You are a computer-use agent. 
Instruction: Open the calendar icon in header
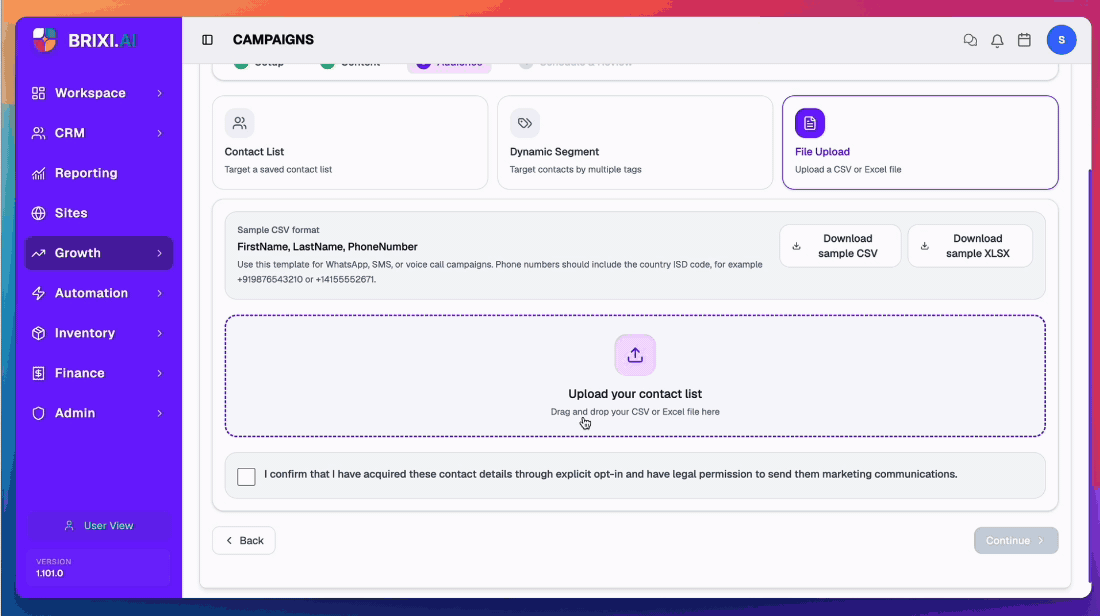pyautogui.click(x=1024, y=40)
